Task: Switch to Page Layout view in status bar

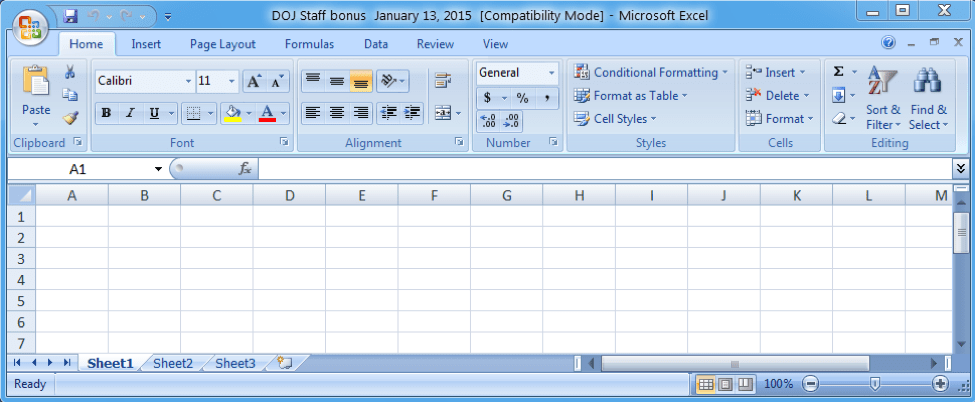Action: coord(726,385)
